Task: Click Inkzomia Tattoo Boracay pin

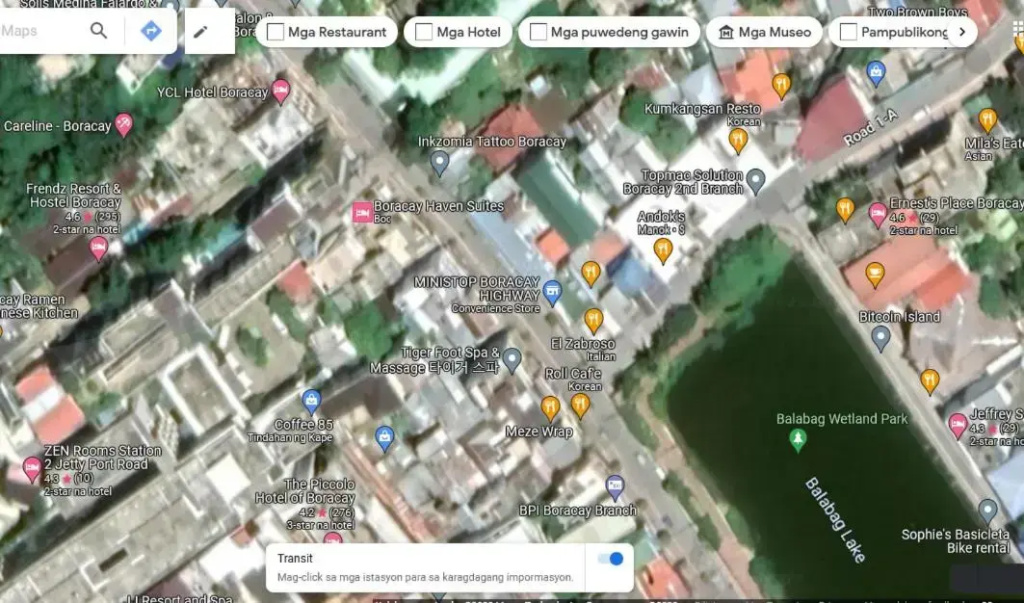Action: click(x=440, y=163)
